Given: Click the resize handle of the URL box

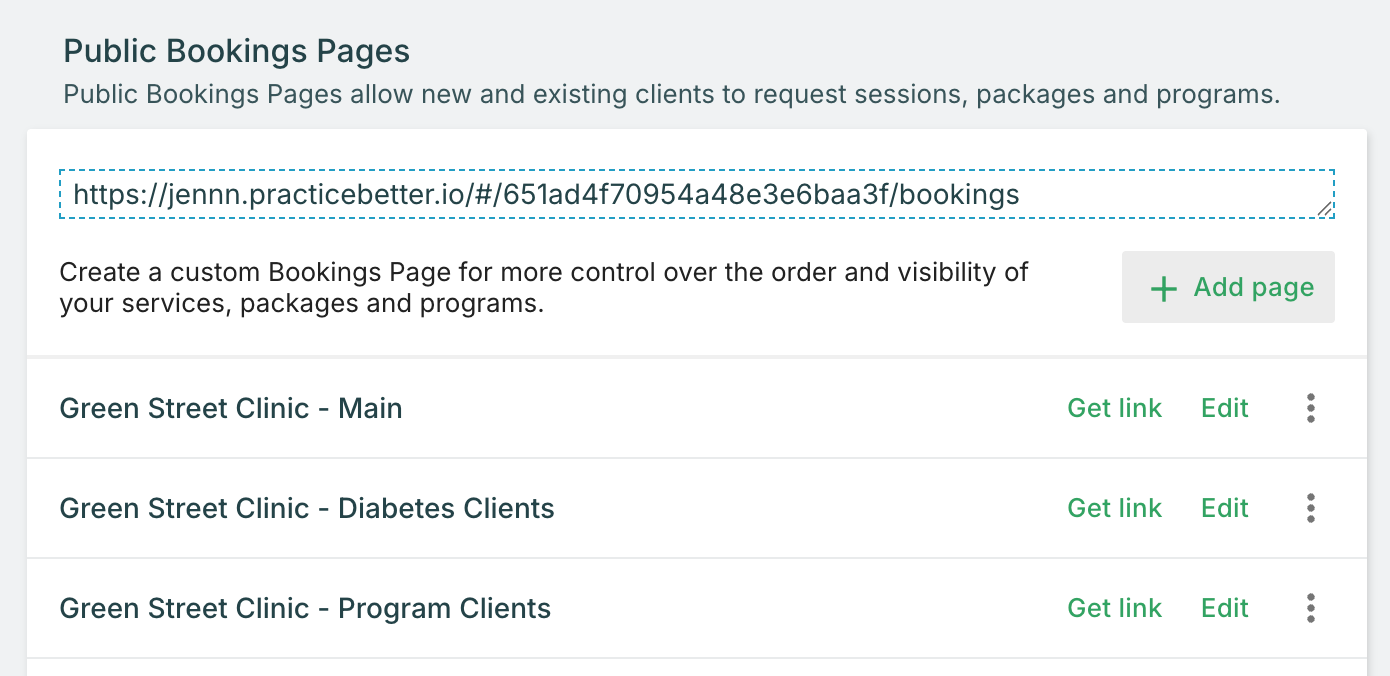Looking at the screenshot, I should tap(1324, 209).
